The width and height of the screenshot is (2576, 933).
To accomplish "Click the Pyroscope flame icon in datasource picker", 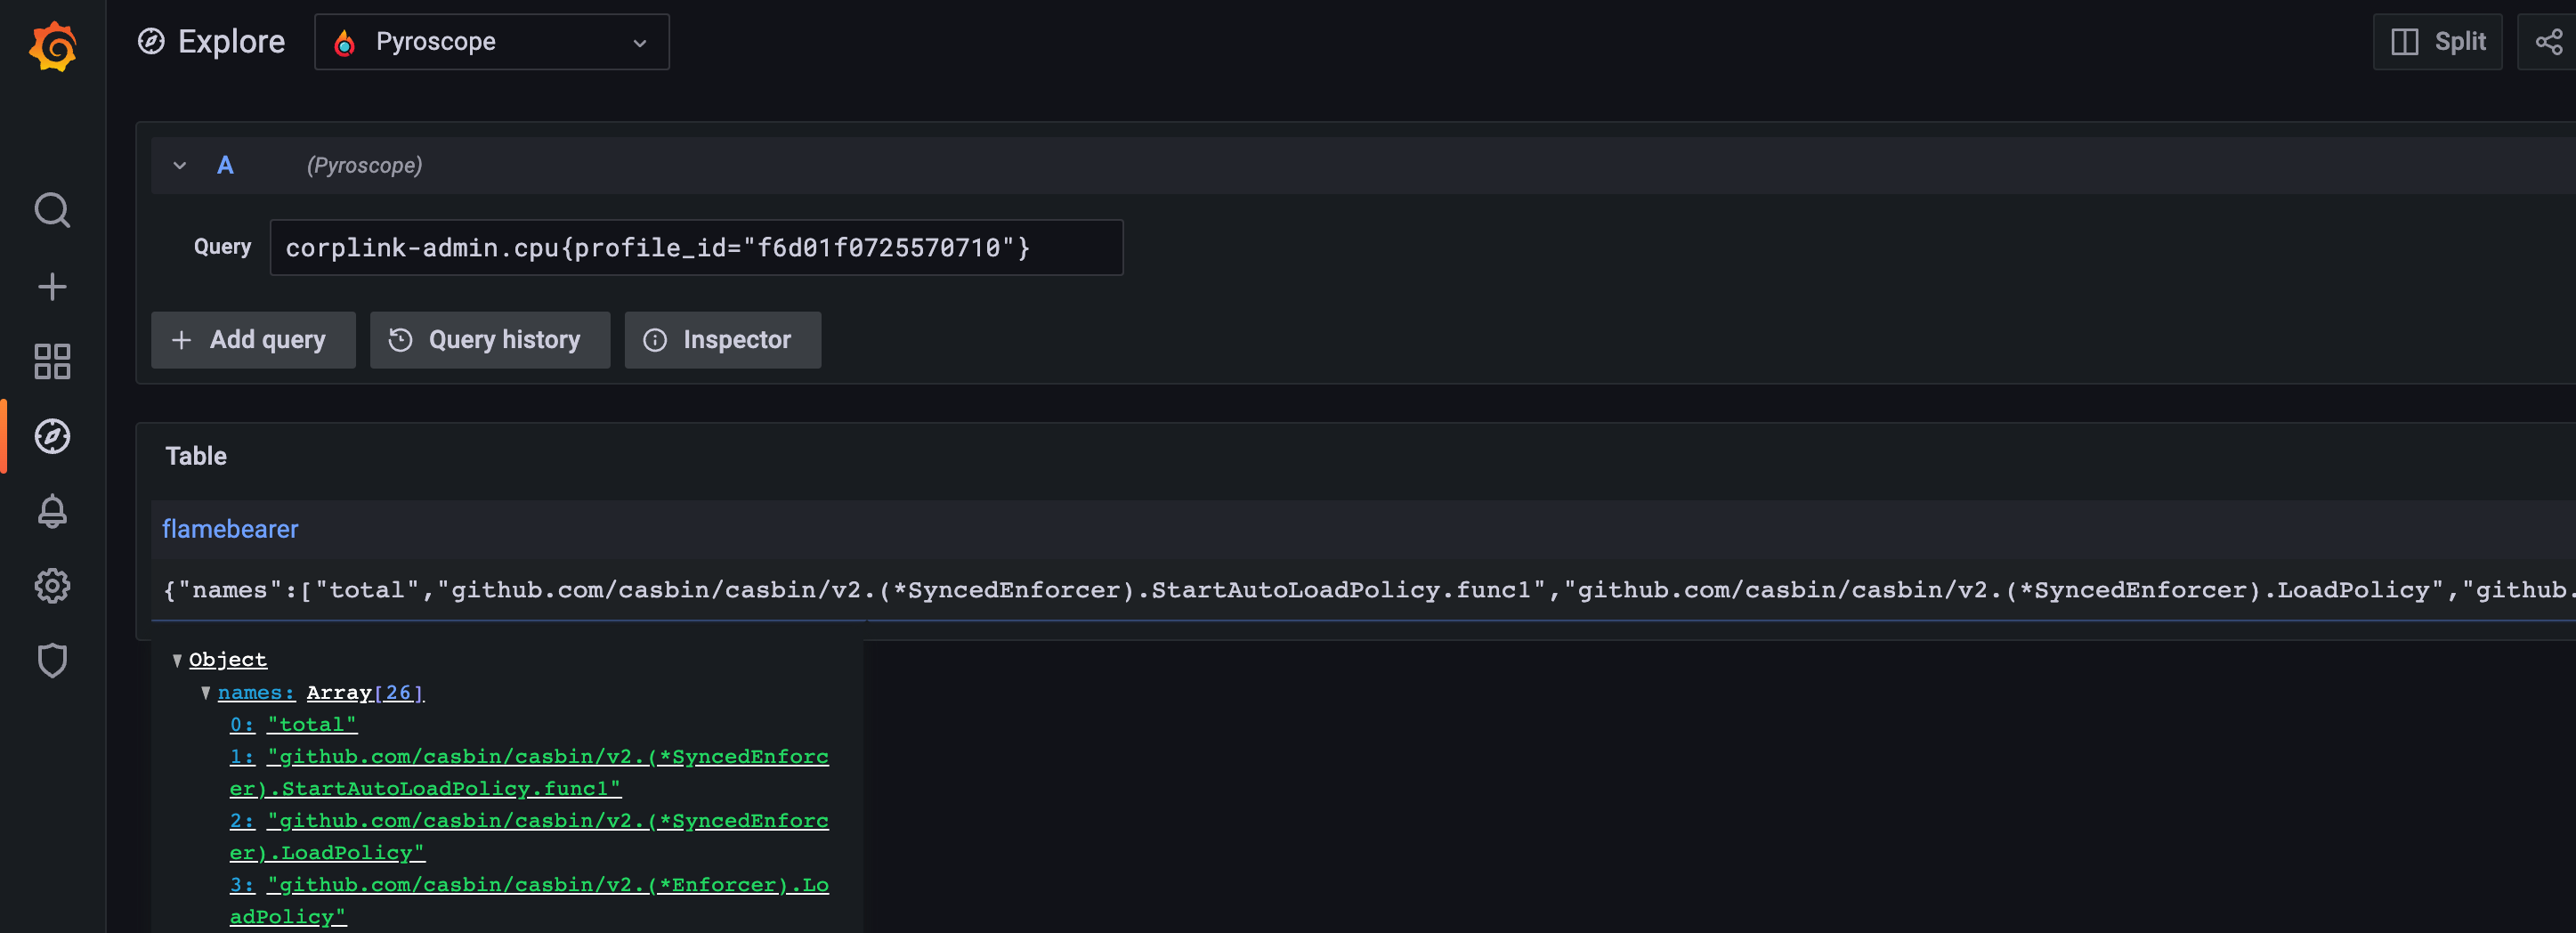I will point(346,41).
